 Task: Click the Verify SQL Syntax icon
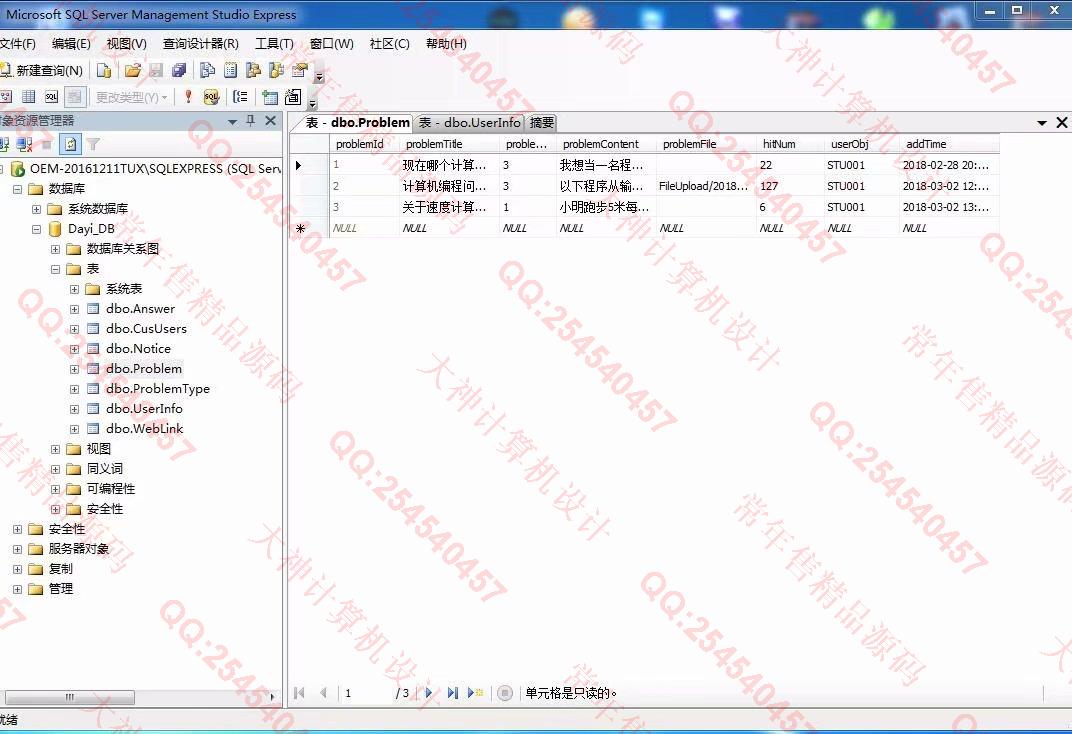click(x=211, y=97)
